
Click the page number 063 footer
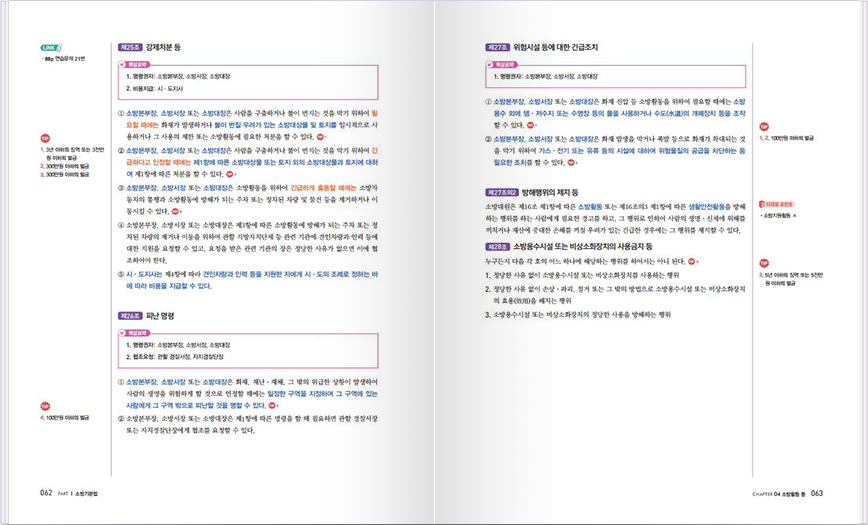coord(816,491)
